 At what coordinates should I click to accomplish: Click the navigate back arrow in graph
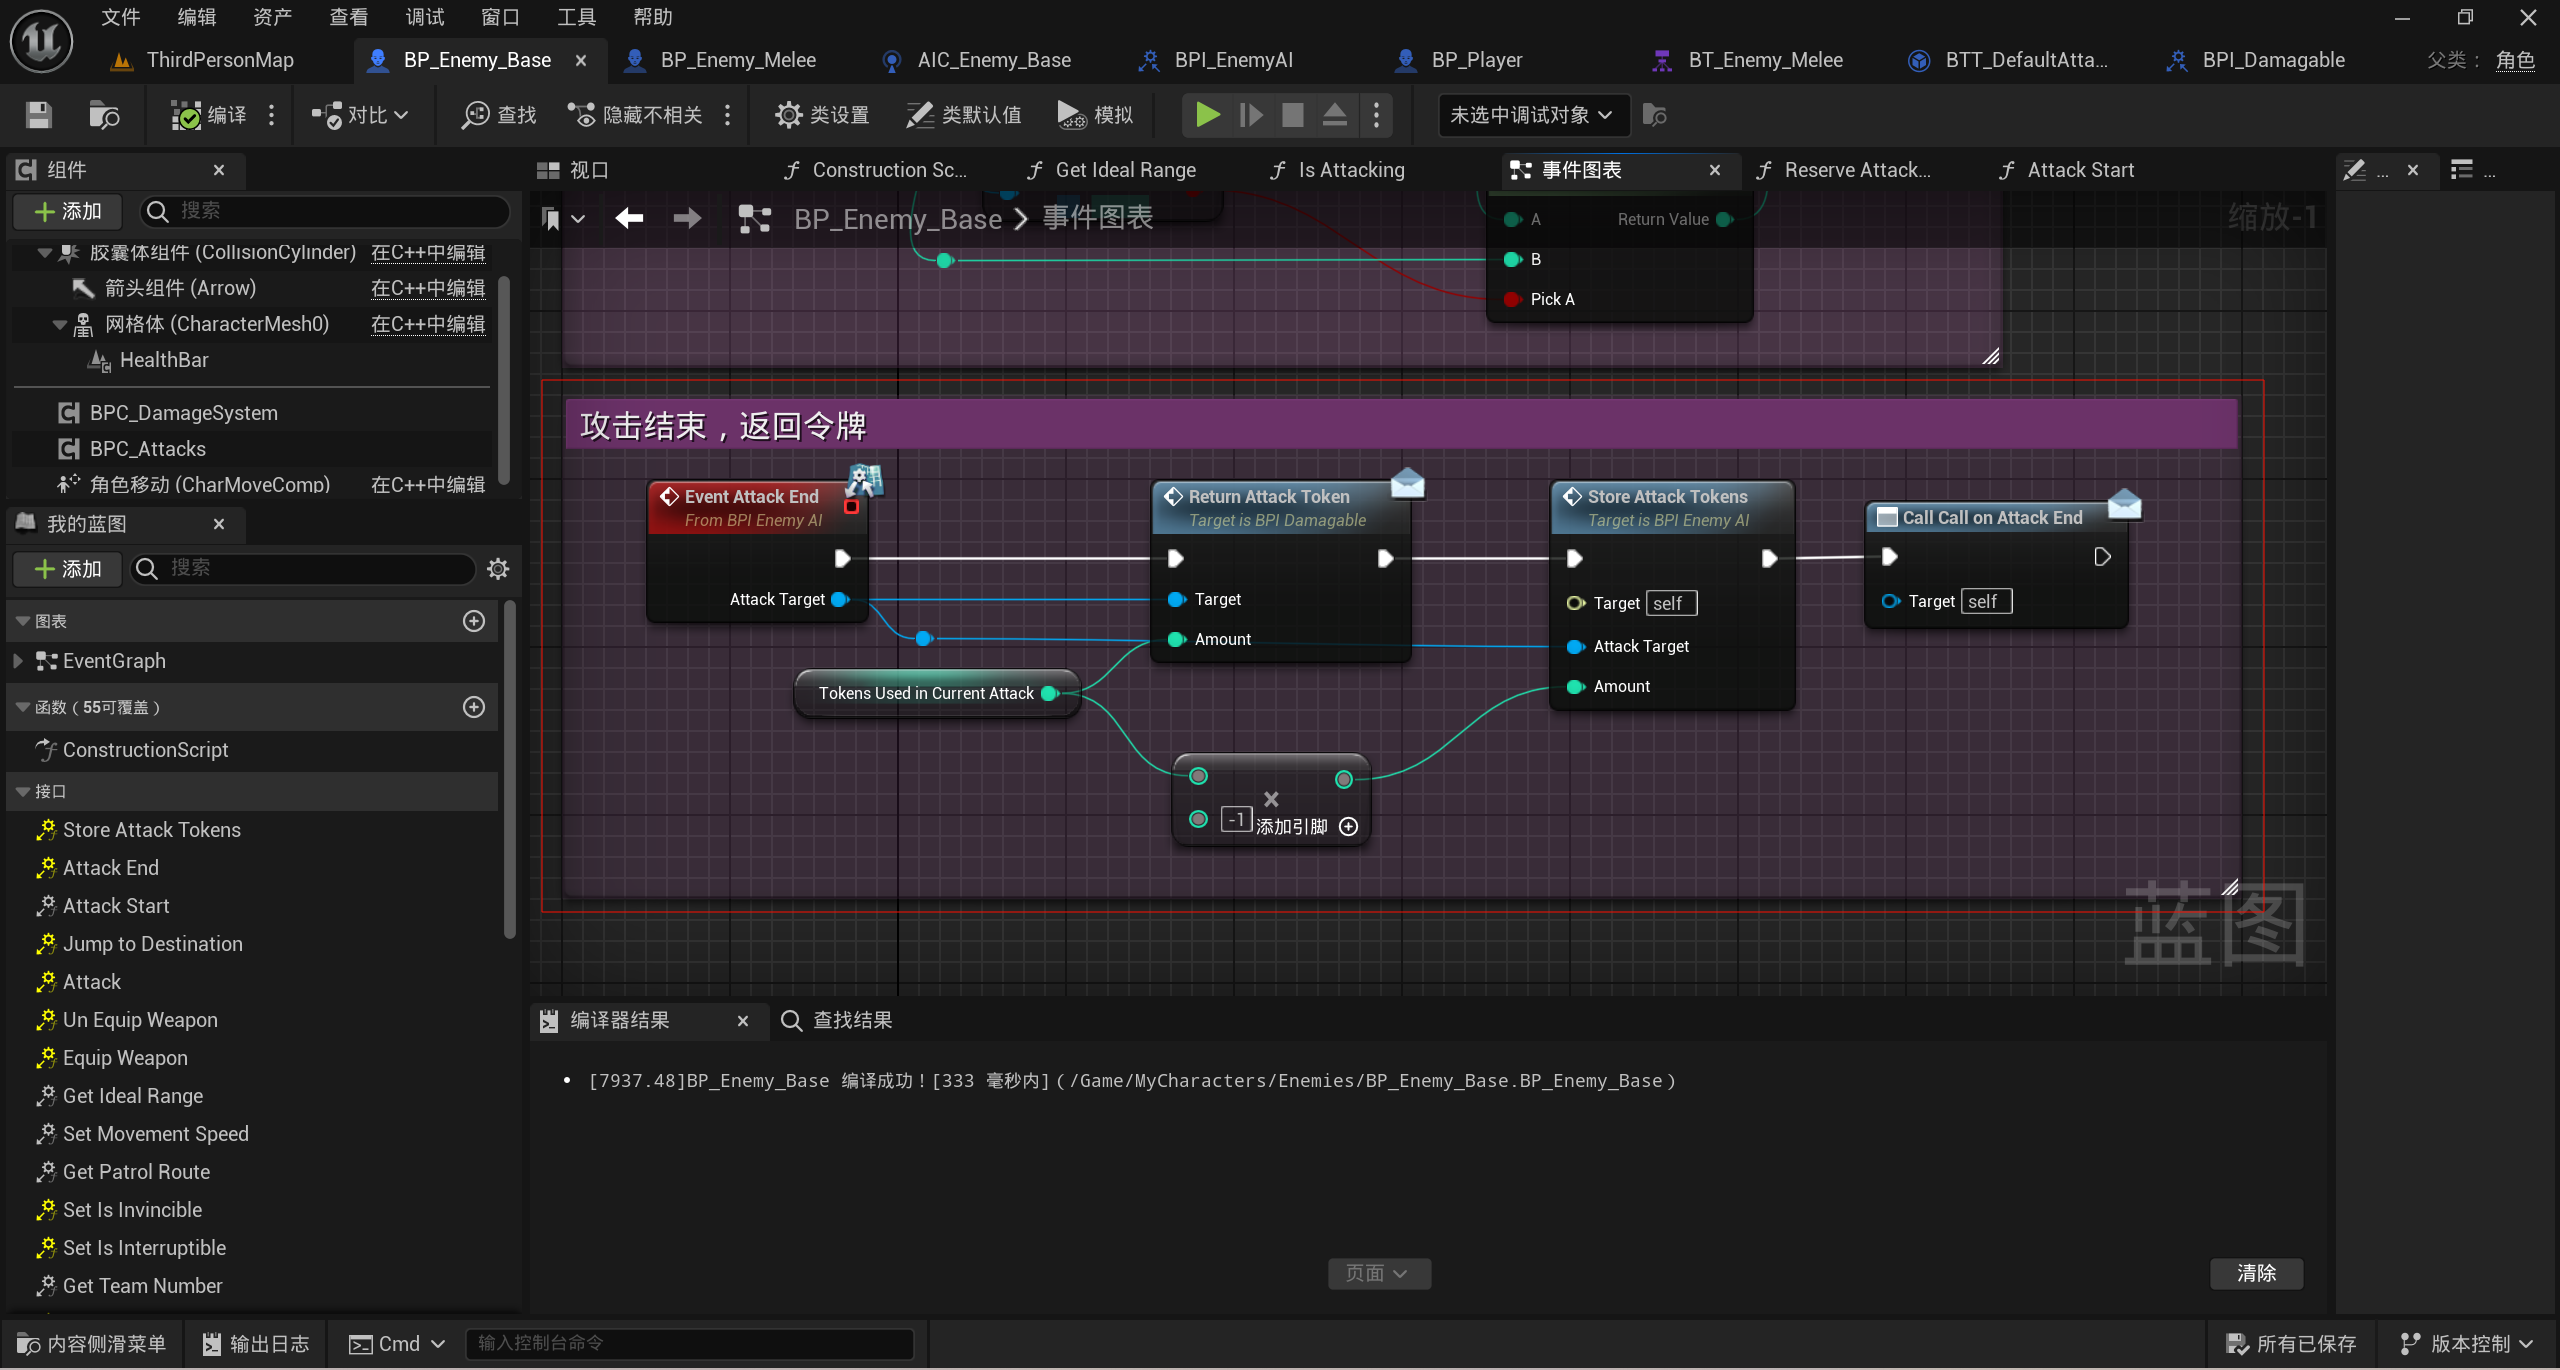[629, 218]
